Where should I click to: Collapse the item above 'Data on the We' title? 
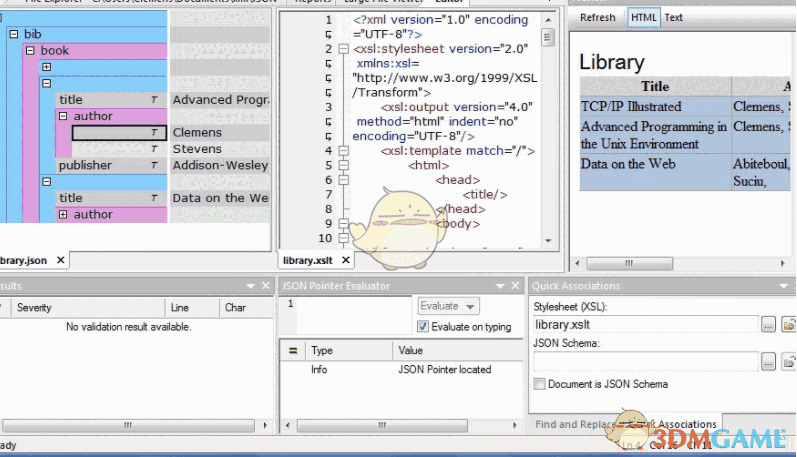[x=47, y=181]
